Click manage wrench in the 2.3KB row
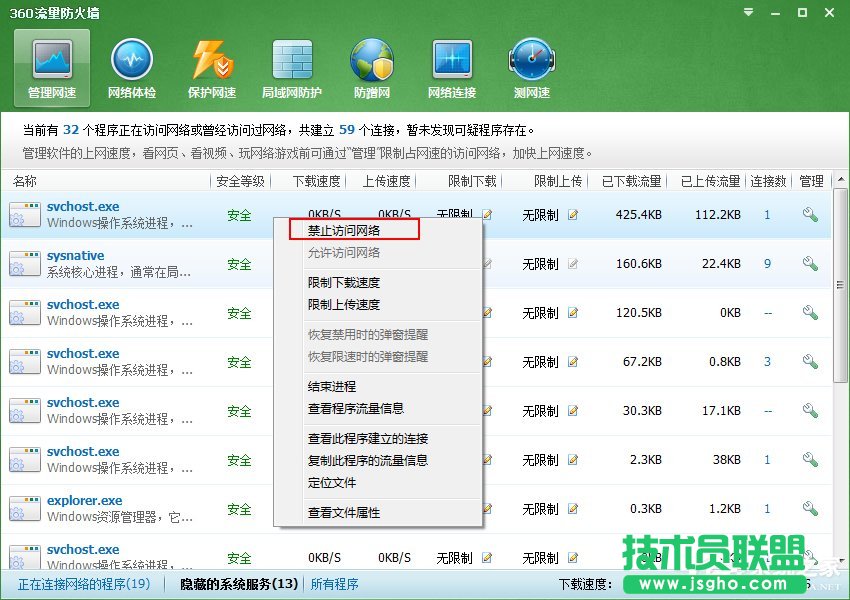The image size is (850, 600). pyautogui.click(x=810, y=460)
